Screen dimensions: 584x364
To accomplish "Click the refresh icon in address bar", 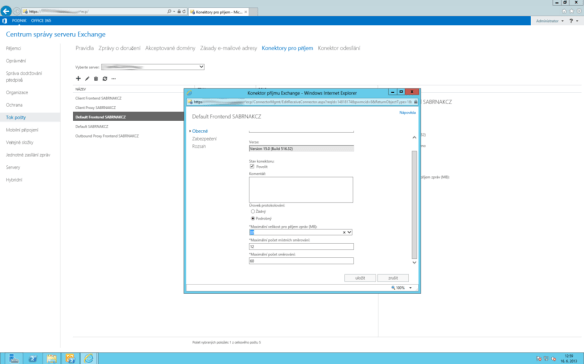I will click(x=184, y=12).
